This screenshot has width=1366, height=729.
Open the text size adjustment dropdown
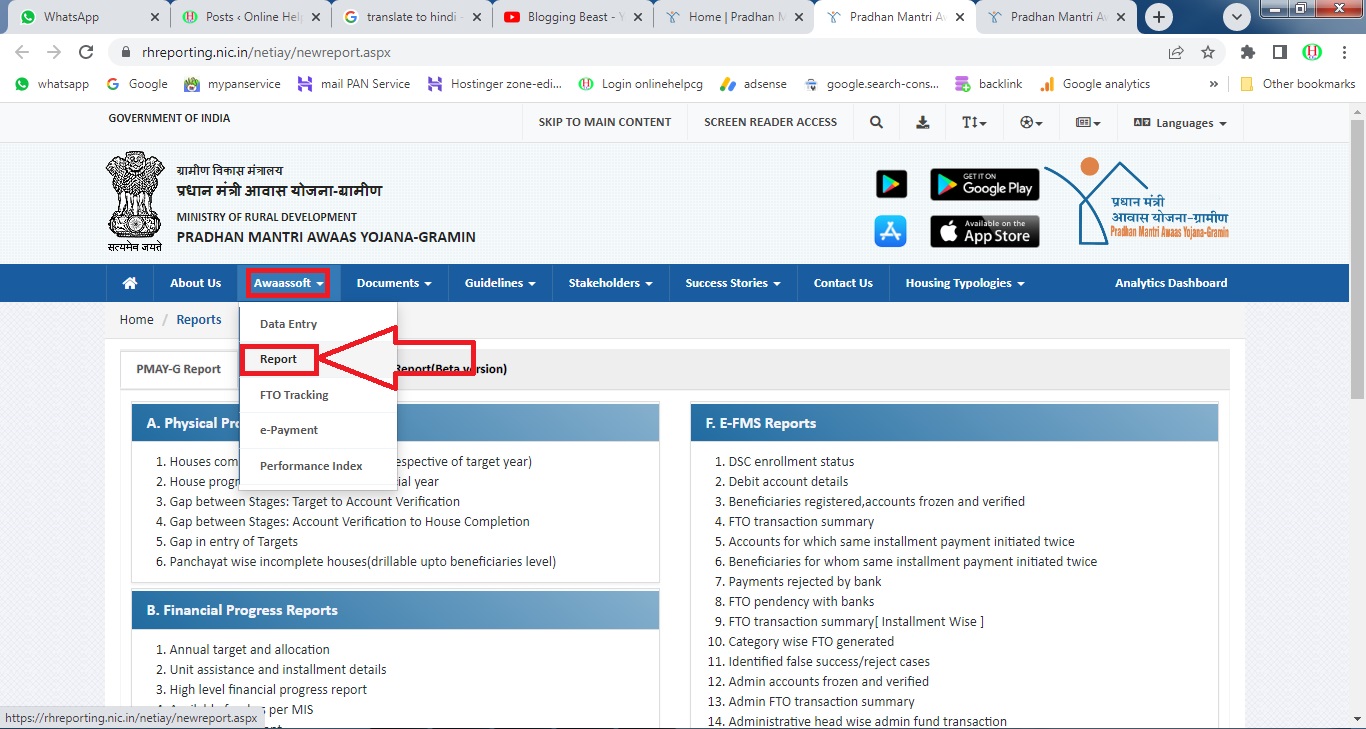point(974,122)
